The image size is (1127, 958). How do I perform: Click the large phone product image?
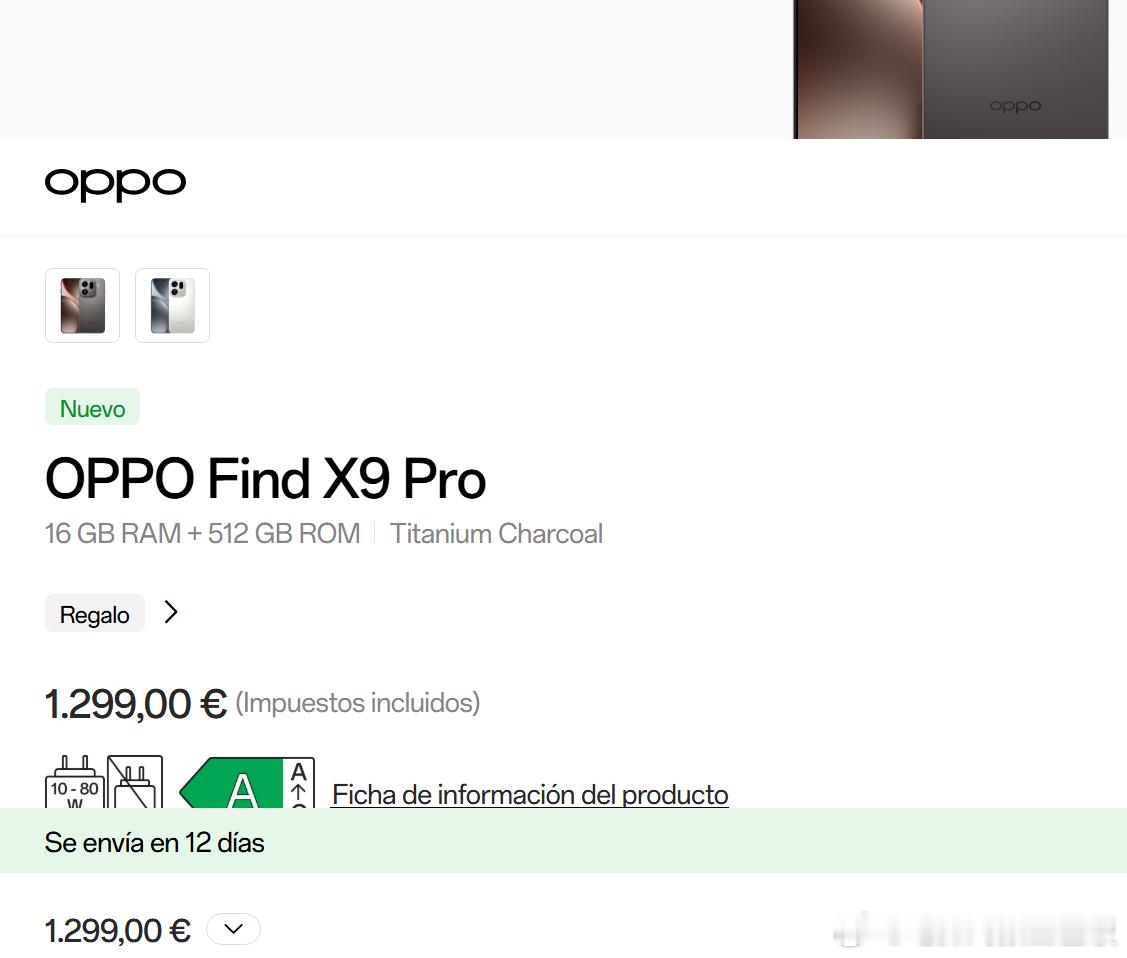tap(951, 69)
